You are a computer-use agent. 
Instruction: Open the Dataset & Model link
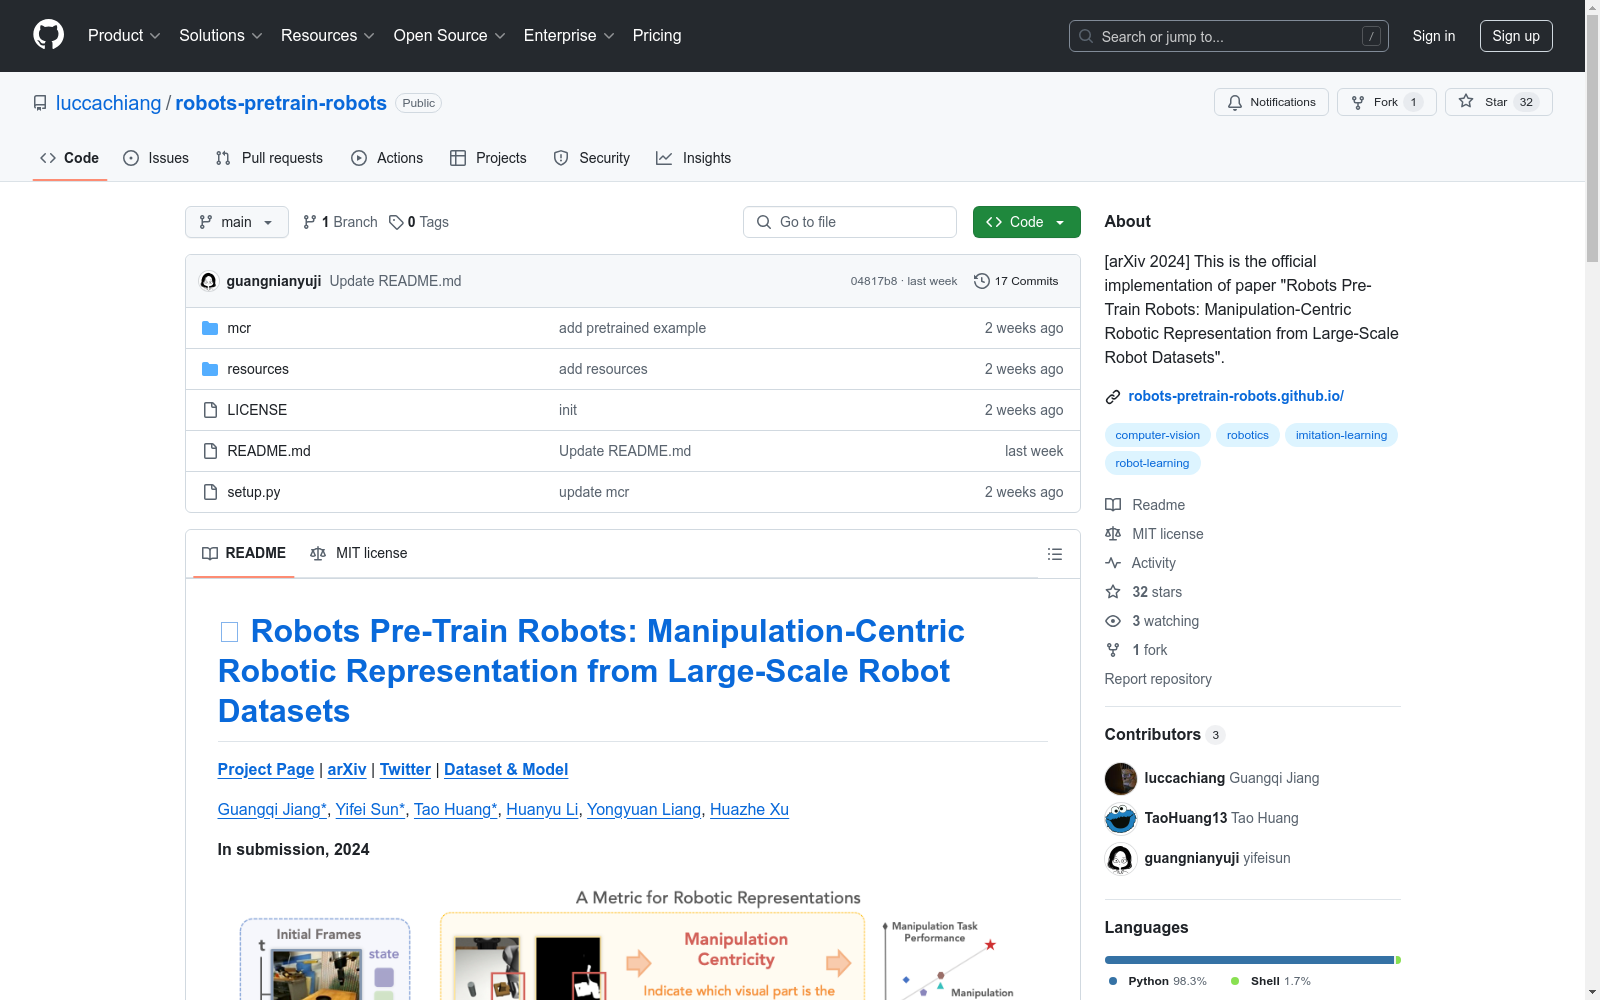click(x=506, y=769)
